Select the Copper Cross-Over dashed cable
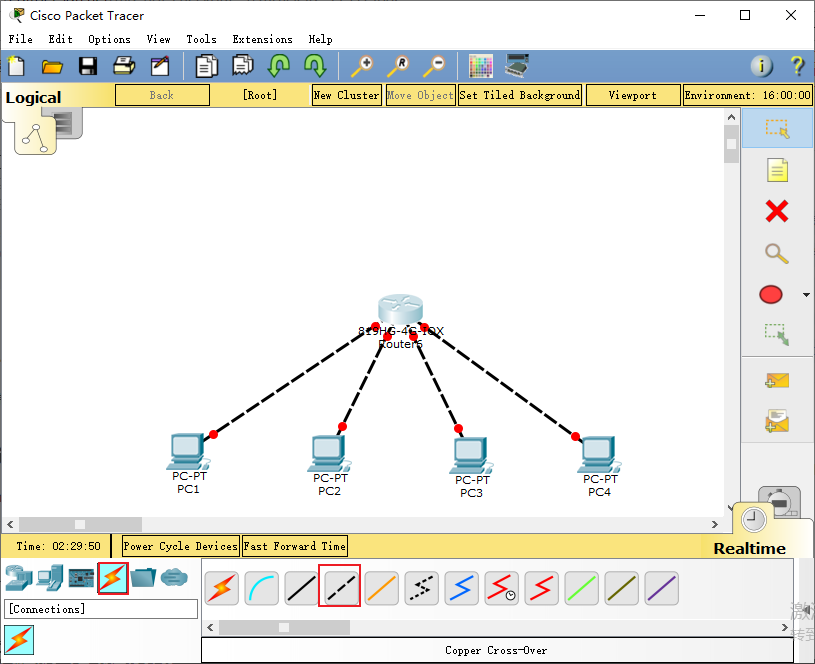 [341, 587]
